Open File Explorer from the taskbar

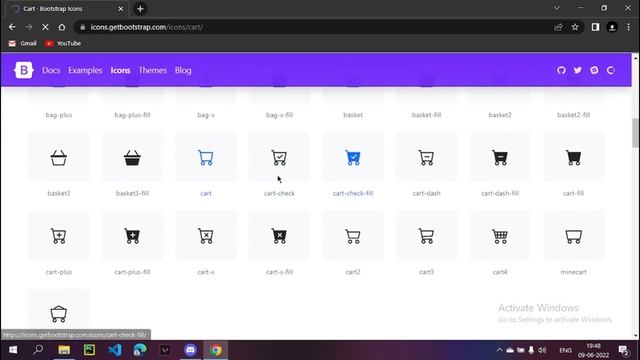click(x=64, y=350)
